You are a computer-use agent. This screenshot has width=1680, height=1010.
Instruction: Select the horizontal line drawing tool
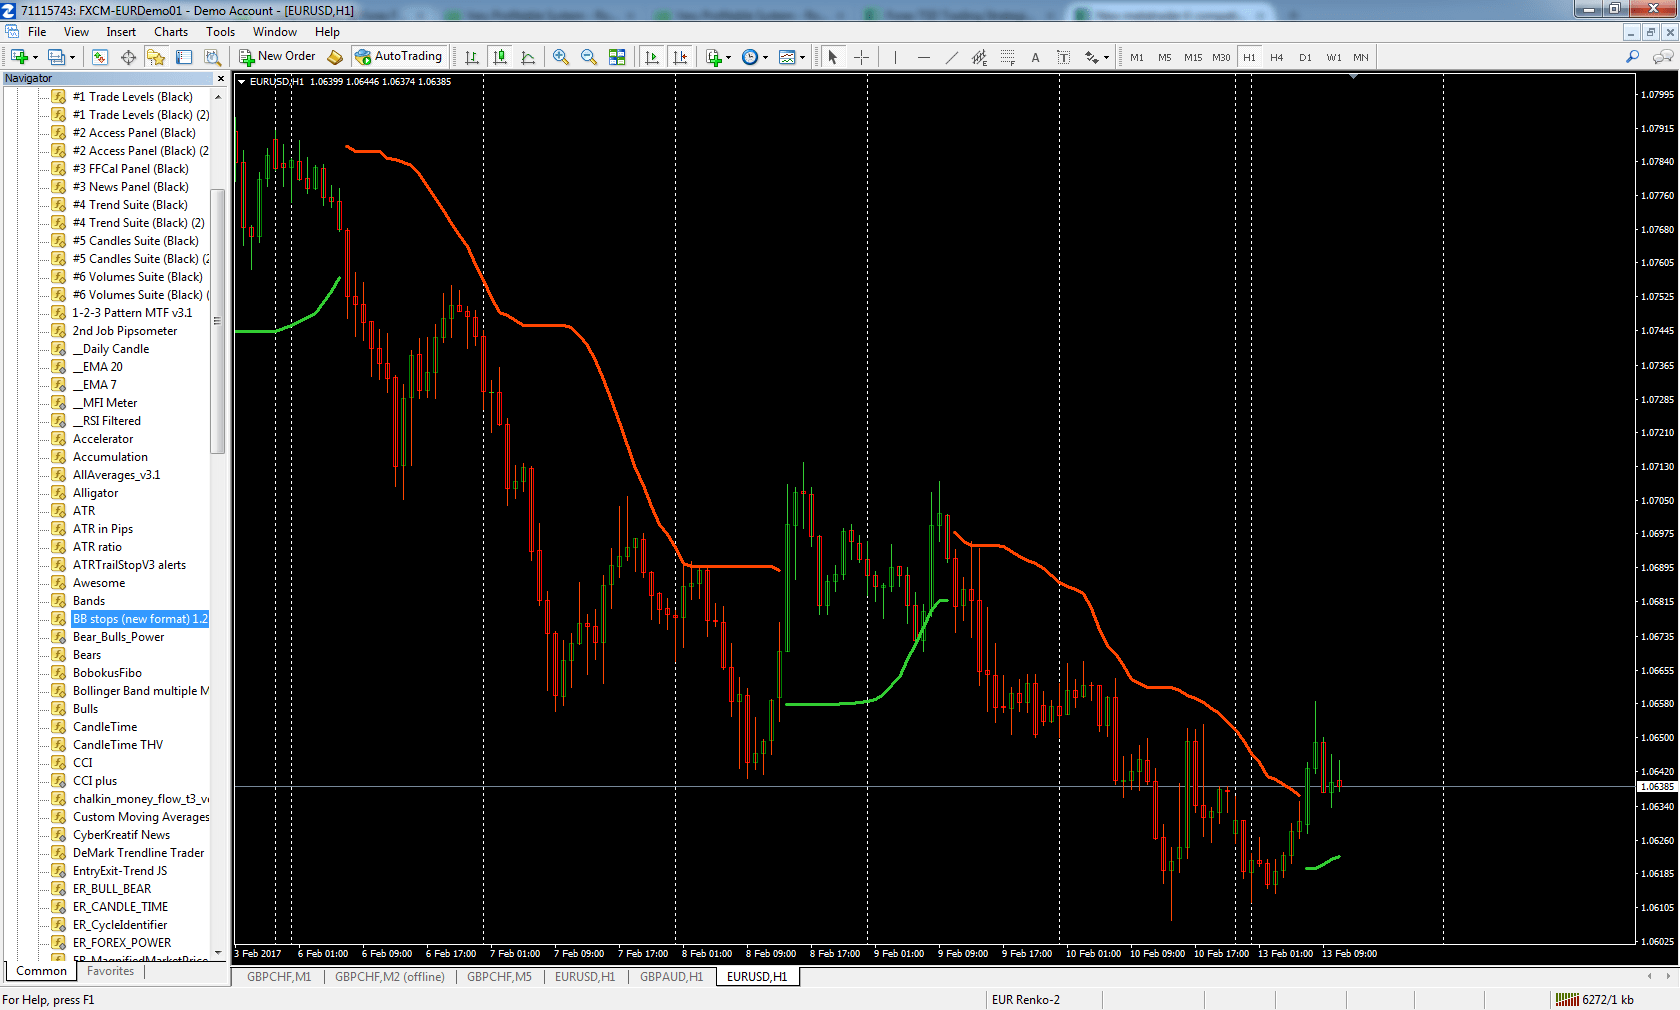[923, 57]
